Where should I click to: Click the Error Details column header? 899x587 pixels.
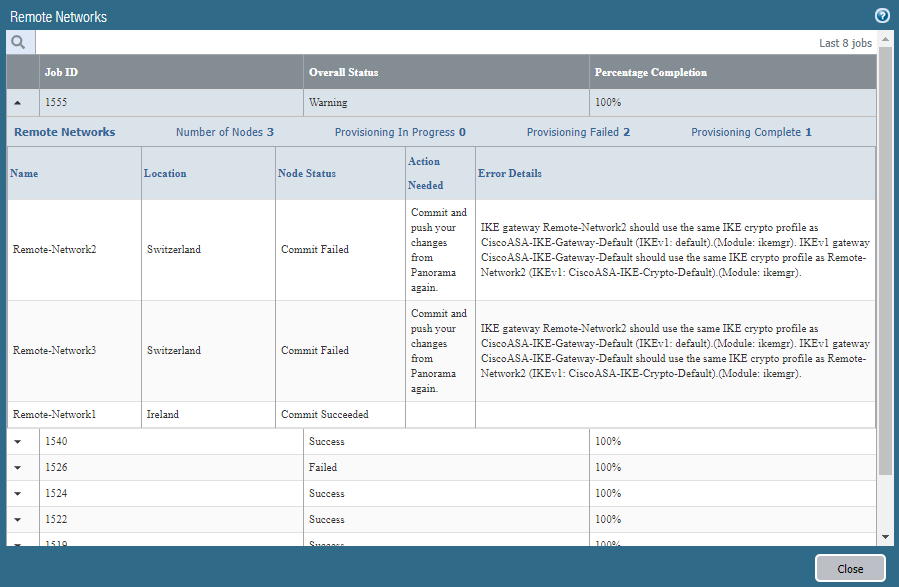(510, 173)
